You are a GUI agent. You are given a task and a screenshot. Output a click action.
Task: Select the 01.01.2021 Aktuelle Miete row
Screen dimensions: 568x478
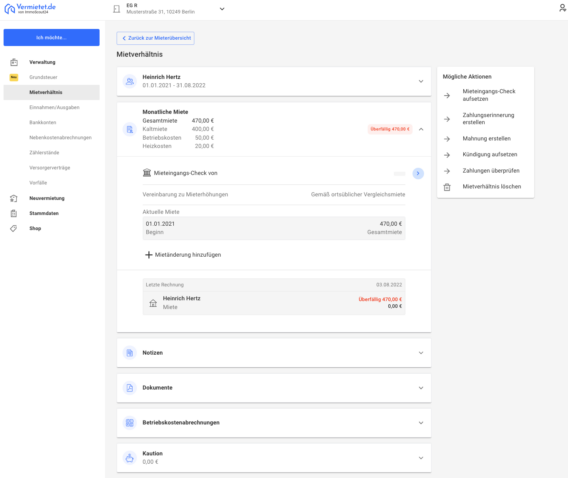[x=274, y=228]
